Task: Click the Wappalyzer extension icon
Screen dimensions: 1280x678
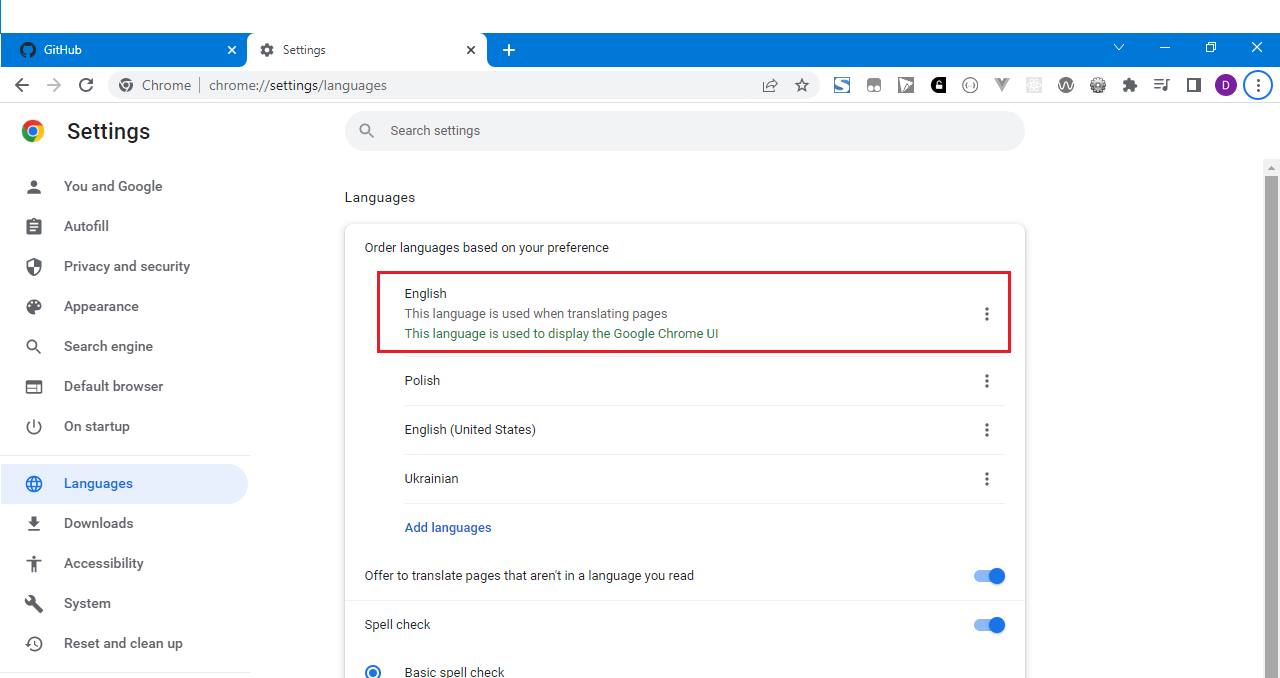Action: (x=1066, y=85)
